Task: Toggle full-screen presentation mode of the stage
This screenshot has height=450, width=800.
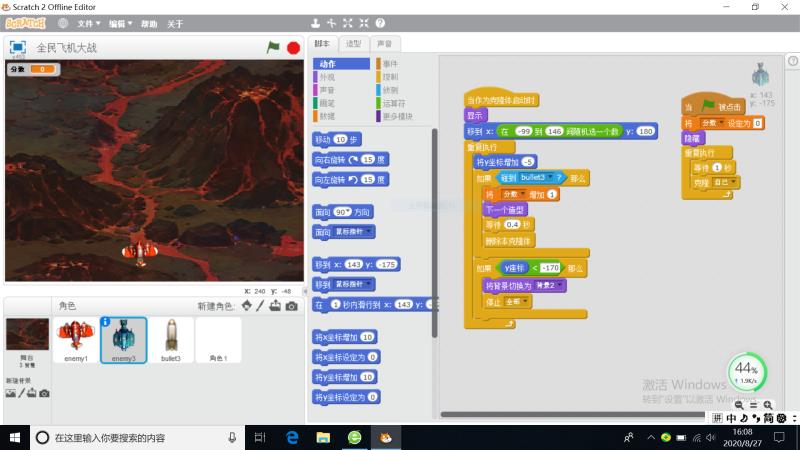Action: 17,47
